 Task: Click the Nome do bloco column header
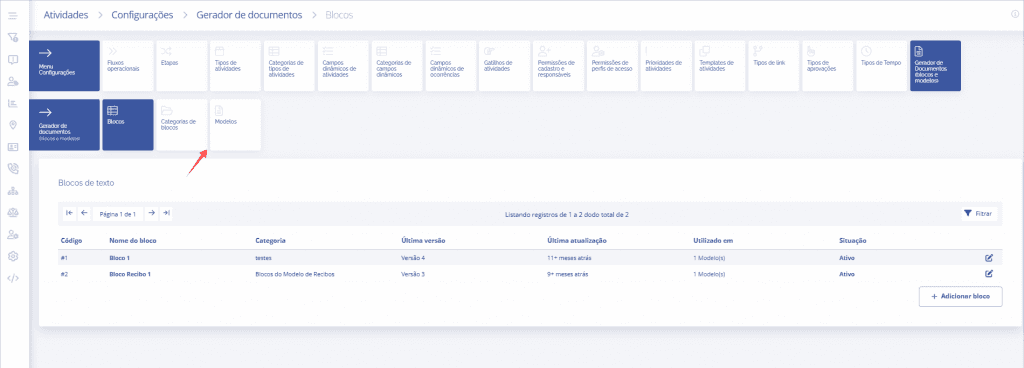(x=133, y=241)
